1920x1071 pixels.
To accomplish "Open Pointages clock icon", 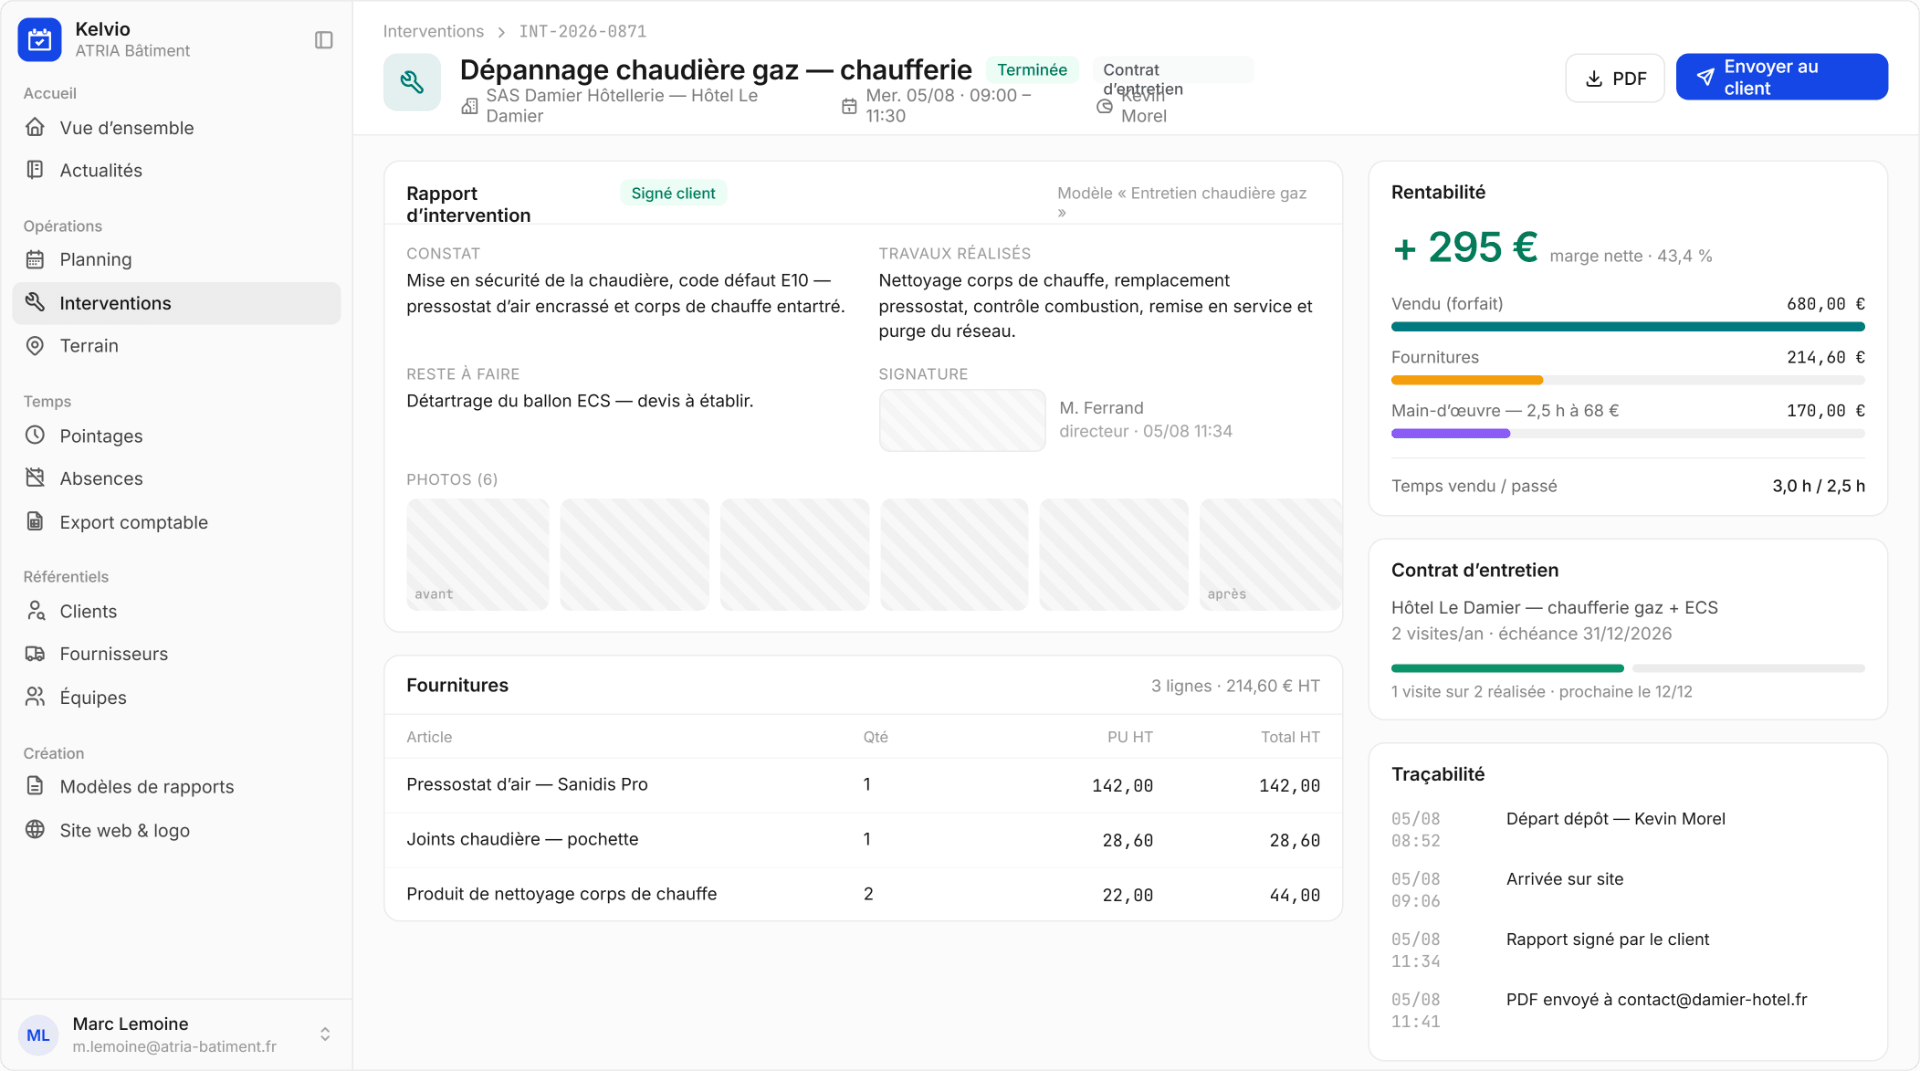I will (35, 435).
